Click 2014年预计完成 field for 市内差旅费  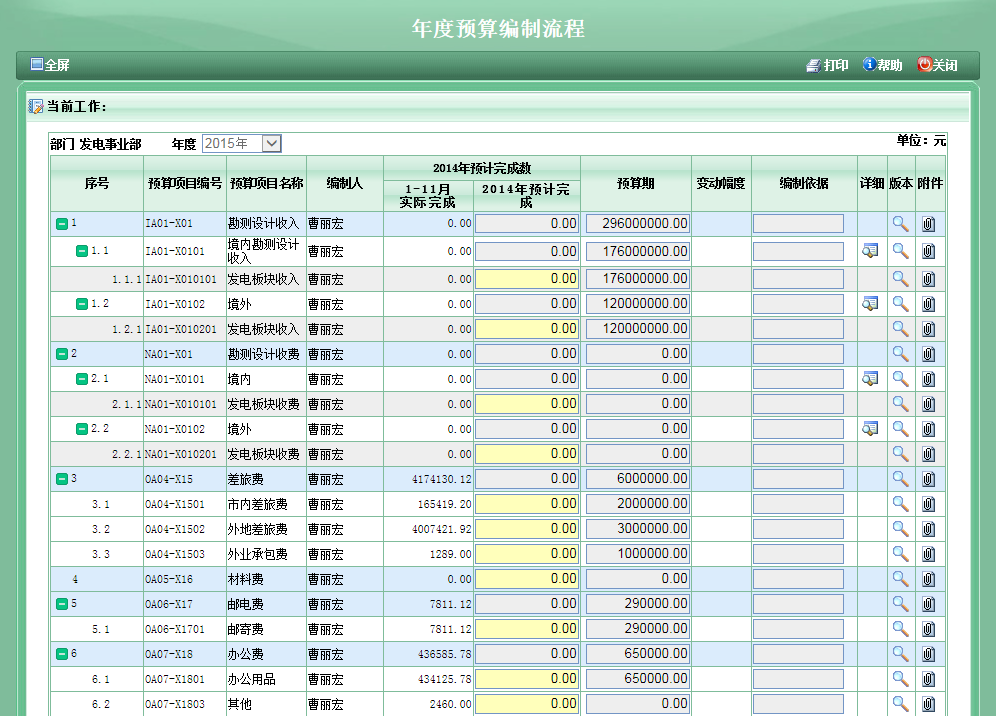pyautogui.click(x=527, y=504)
